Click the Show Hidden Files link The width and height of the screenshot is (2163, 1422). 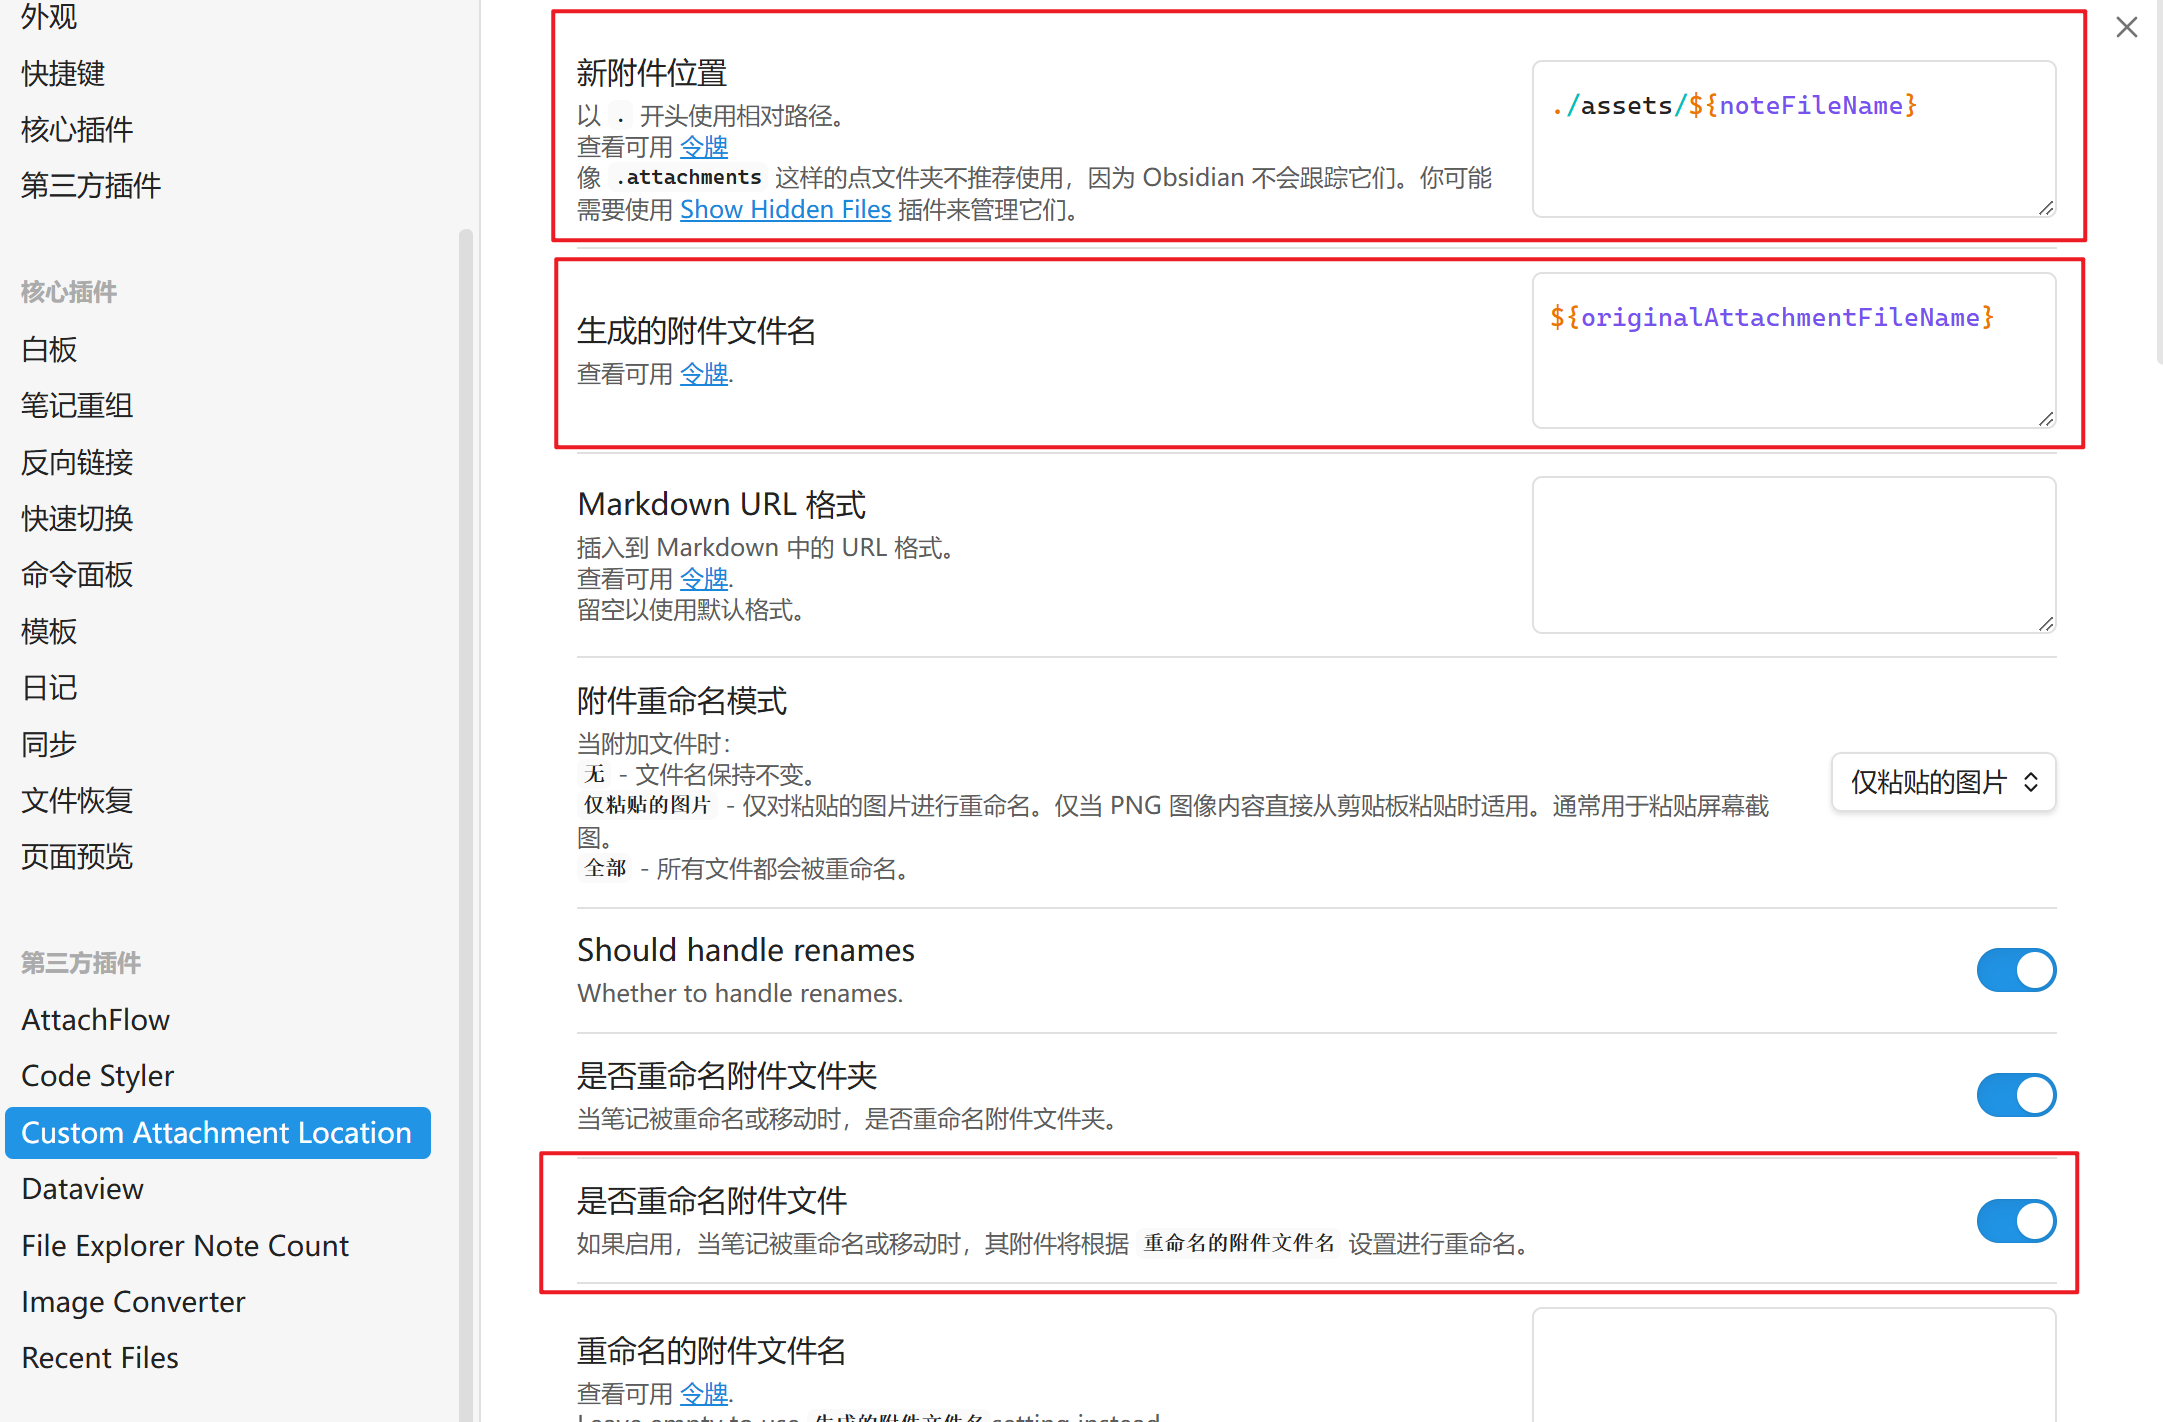(x=785, y=210)
